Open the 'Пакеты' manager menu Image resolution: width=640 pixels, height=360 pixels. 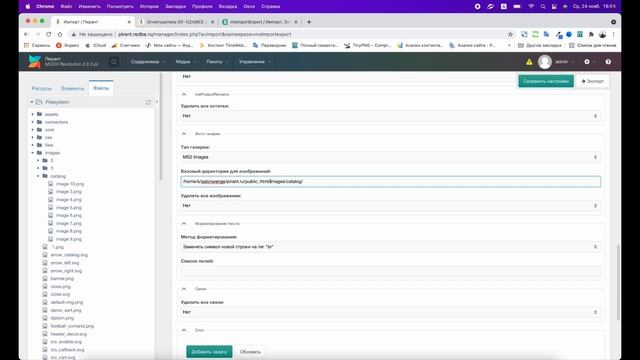[x=217, y=62]
